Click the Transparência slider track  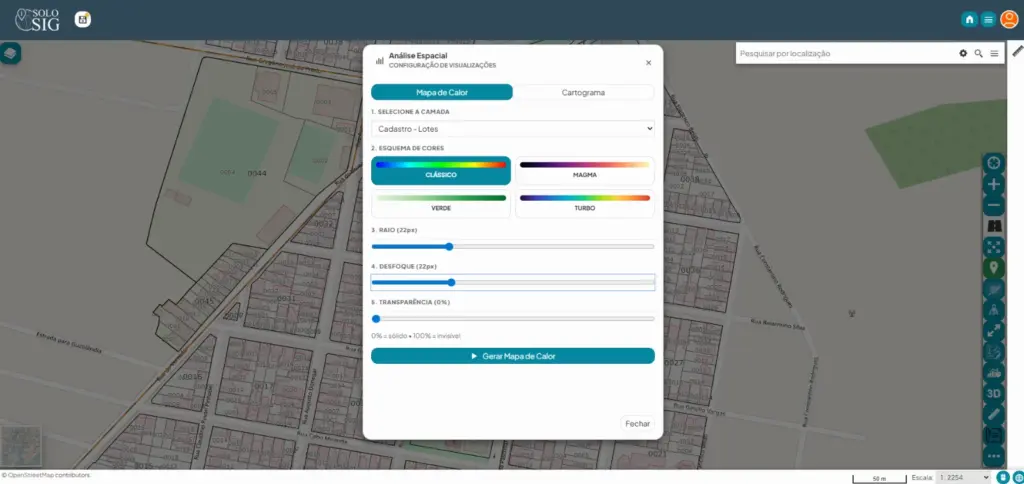tap(512, 318)
